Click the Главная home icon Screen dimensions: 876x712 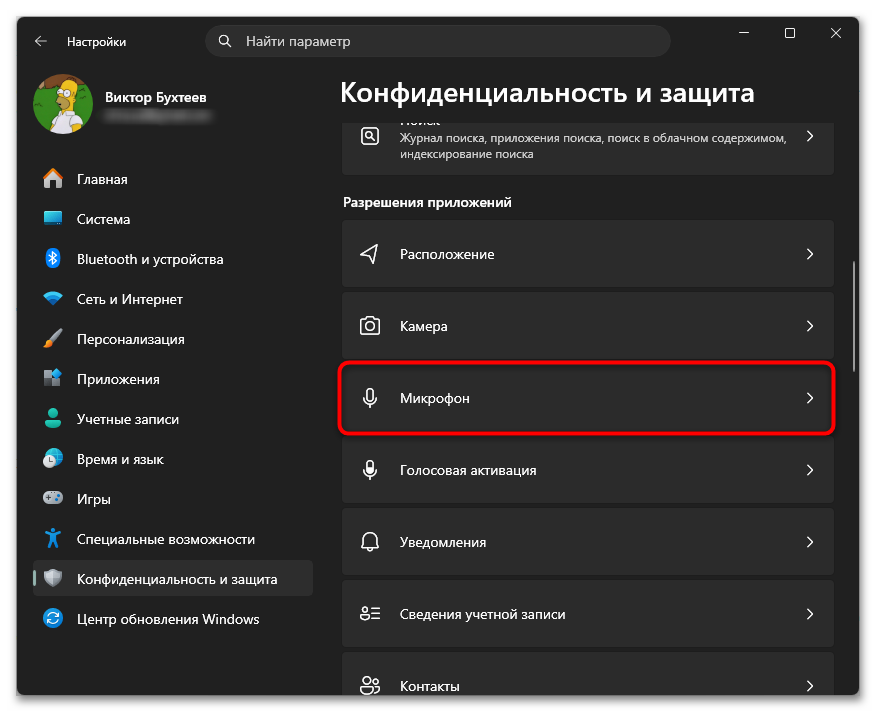coord(53,179)
